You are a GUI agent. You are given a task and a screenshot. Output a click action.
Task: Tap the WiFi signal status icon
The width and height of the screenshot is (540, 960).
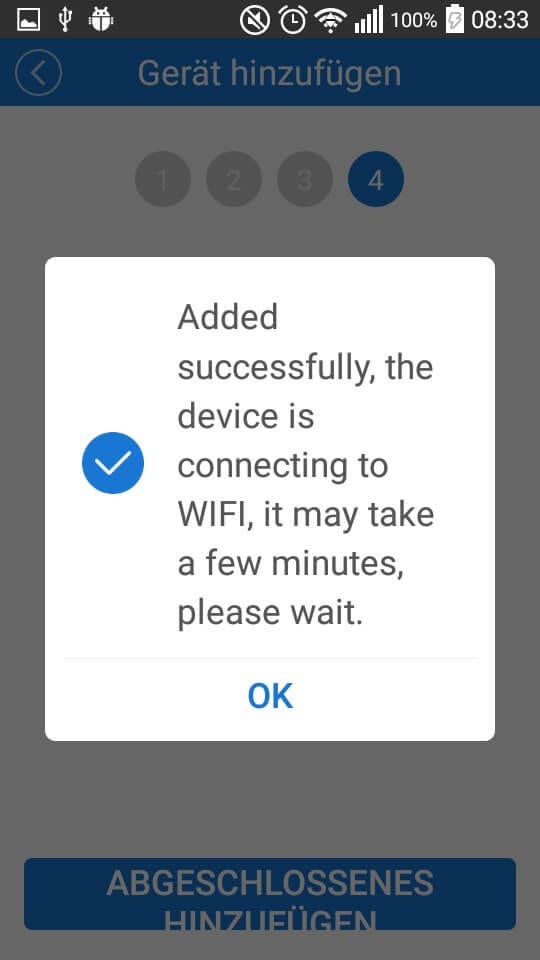click(331, 20)
